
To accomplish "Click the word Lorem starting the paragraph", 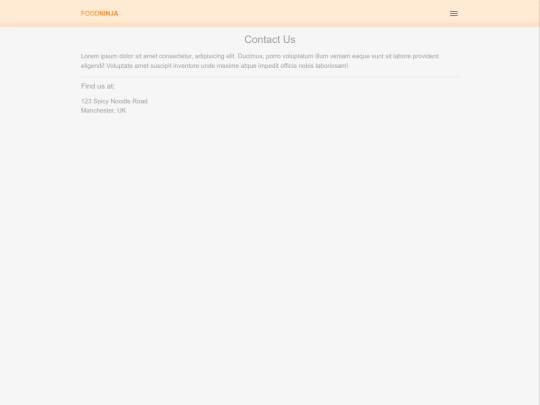I will coord(90,56).
